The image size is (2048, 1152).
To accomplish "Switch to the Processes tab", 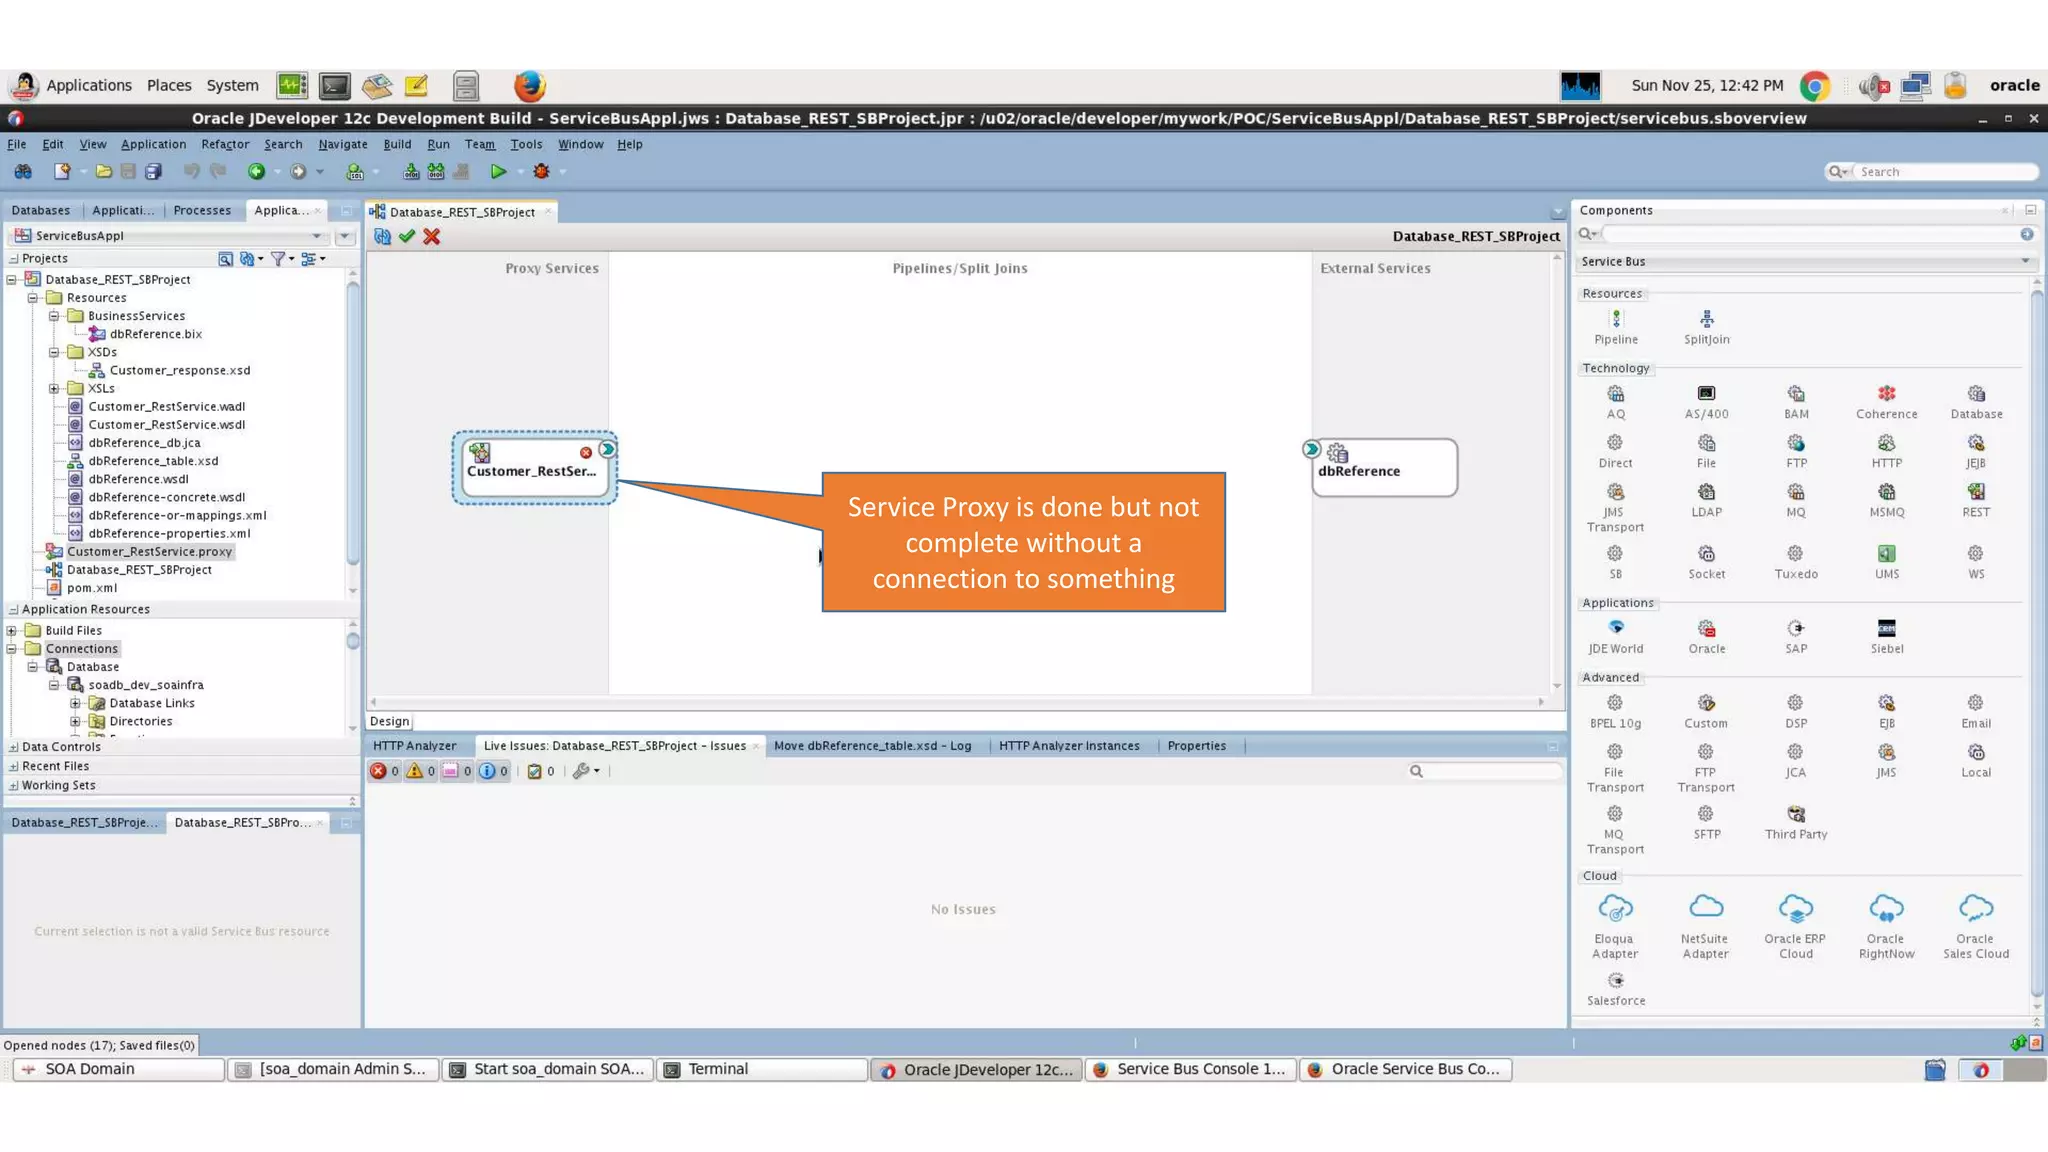I will coord(202,211).
